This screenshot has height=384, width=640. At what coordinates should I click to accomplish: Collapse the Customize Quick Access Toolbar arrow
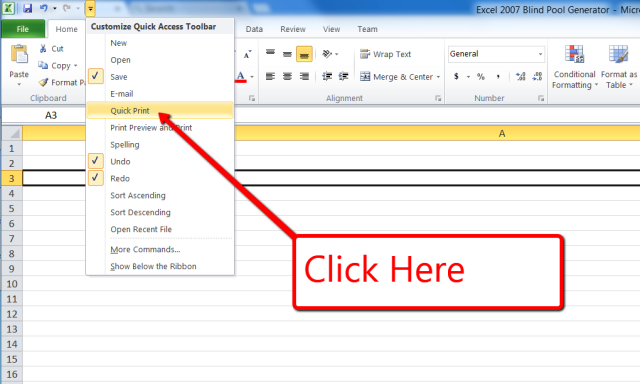(x=90, y=9)
